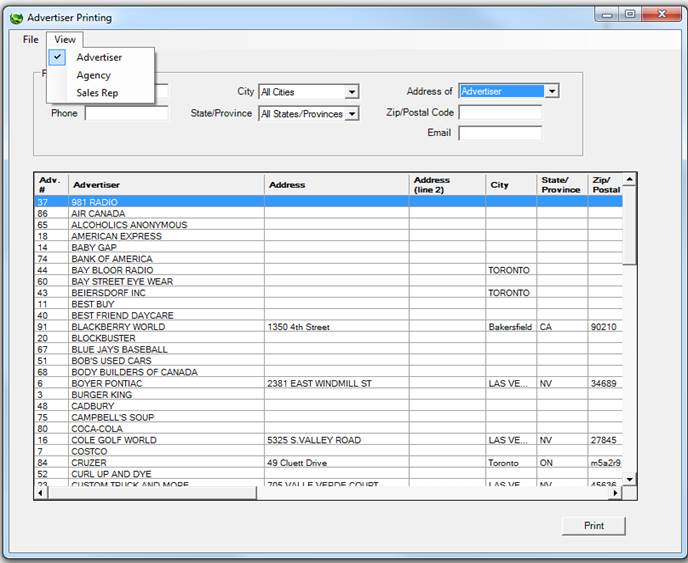688x563 pixels.
Task: Click the Advertiser Printing app icon in title bar
Action: point(15,18)
